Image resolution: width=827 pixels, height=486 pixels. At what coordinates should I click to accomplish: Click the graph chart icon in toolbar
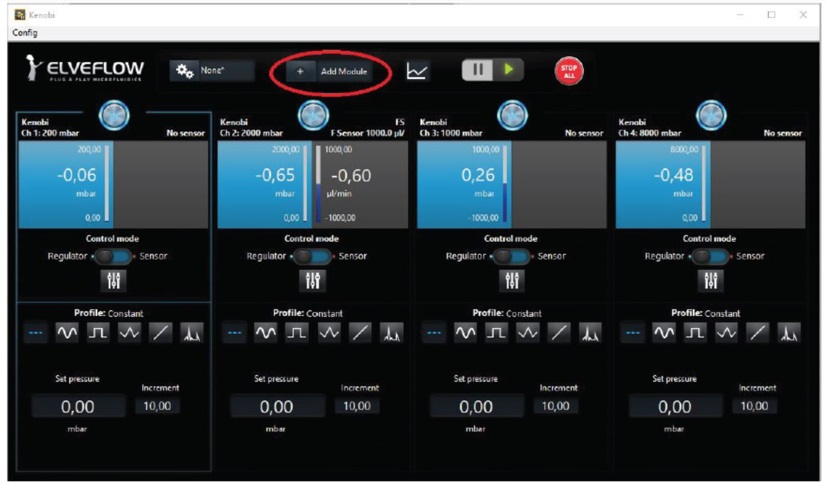(417, 71)
